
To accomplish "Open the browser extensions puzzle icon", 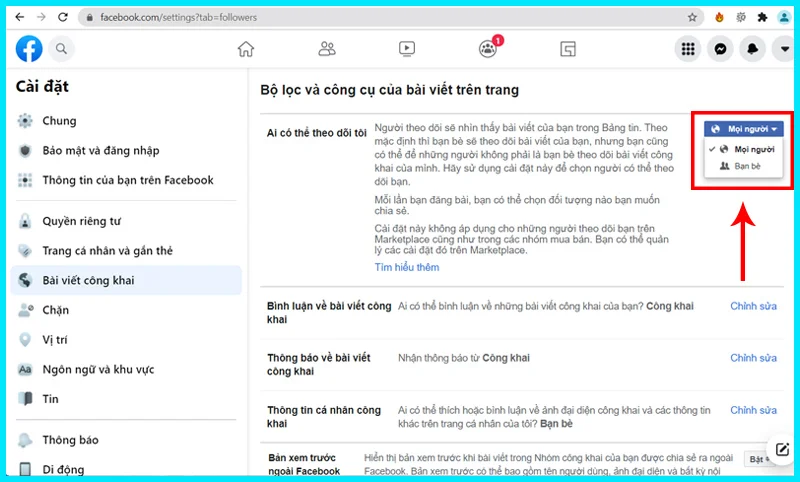I will point(762,17).
